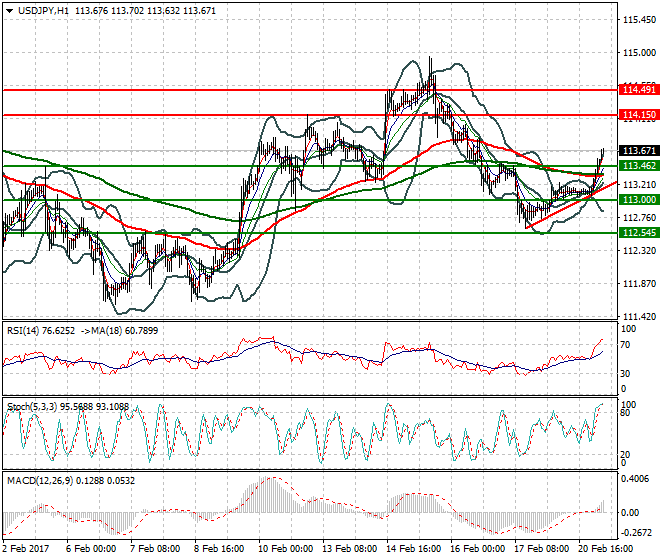Screen dimensions: 660x560
Task: Select the 112.760 price axis value
Action: click(639, 218)
